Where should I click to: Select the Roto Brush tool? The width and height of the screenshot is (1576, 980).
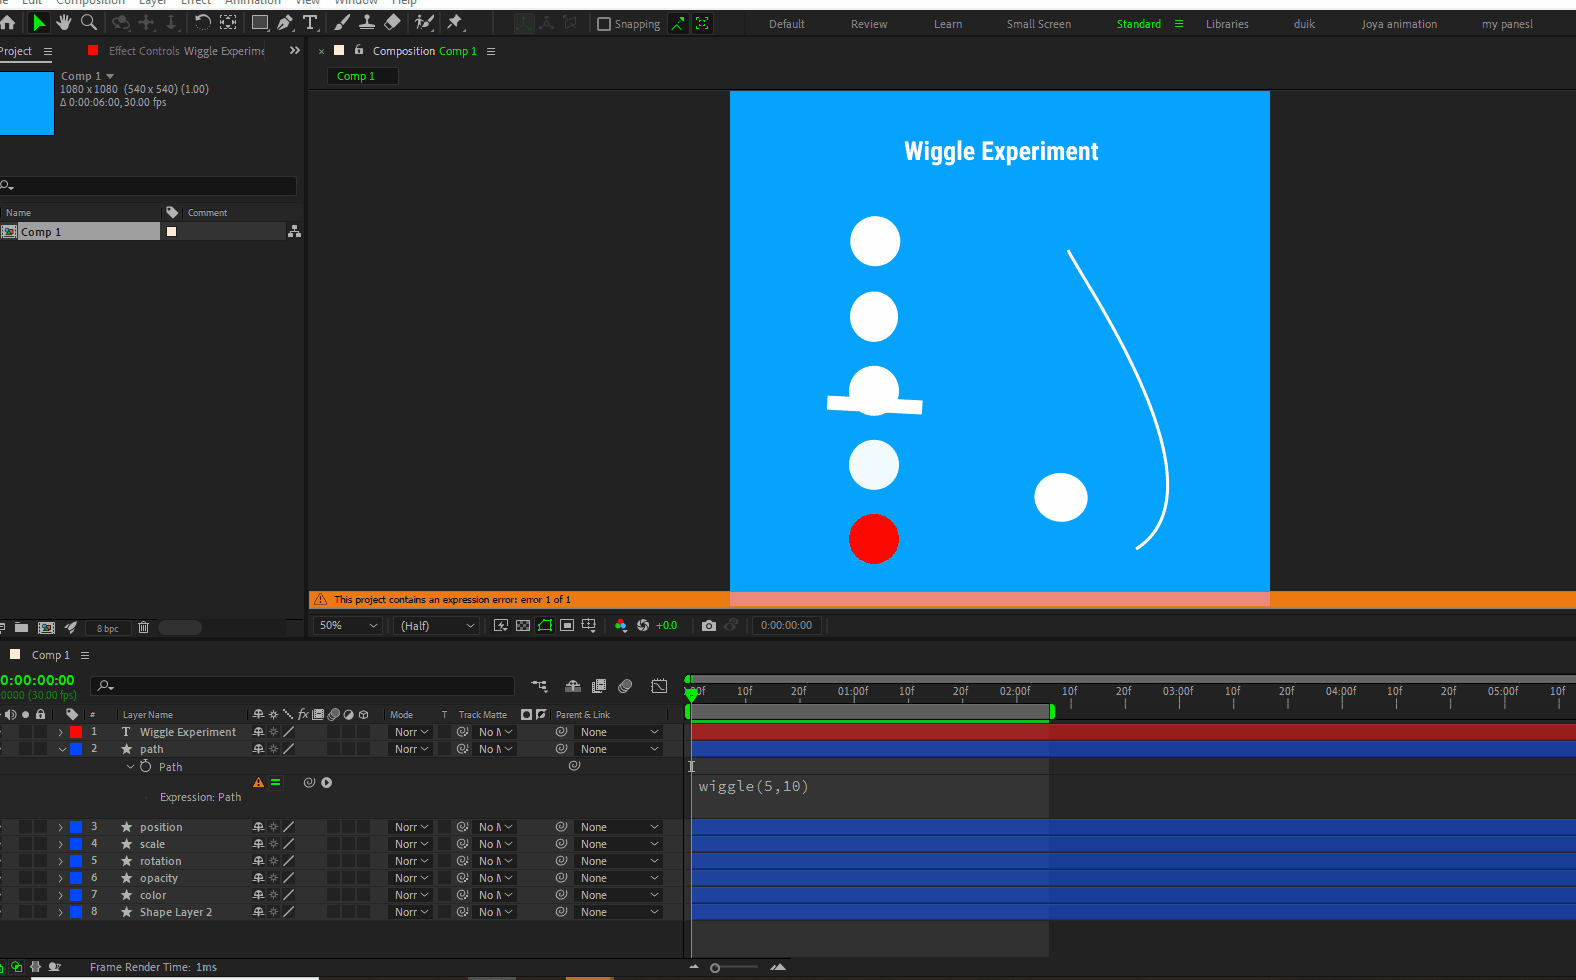[x=425, y=23]
